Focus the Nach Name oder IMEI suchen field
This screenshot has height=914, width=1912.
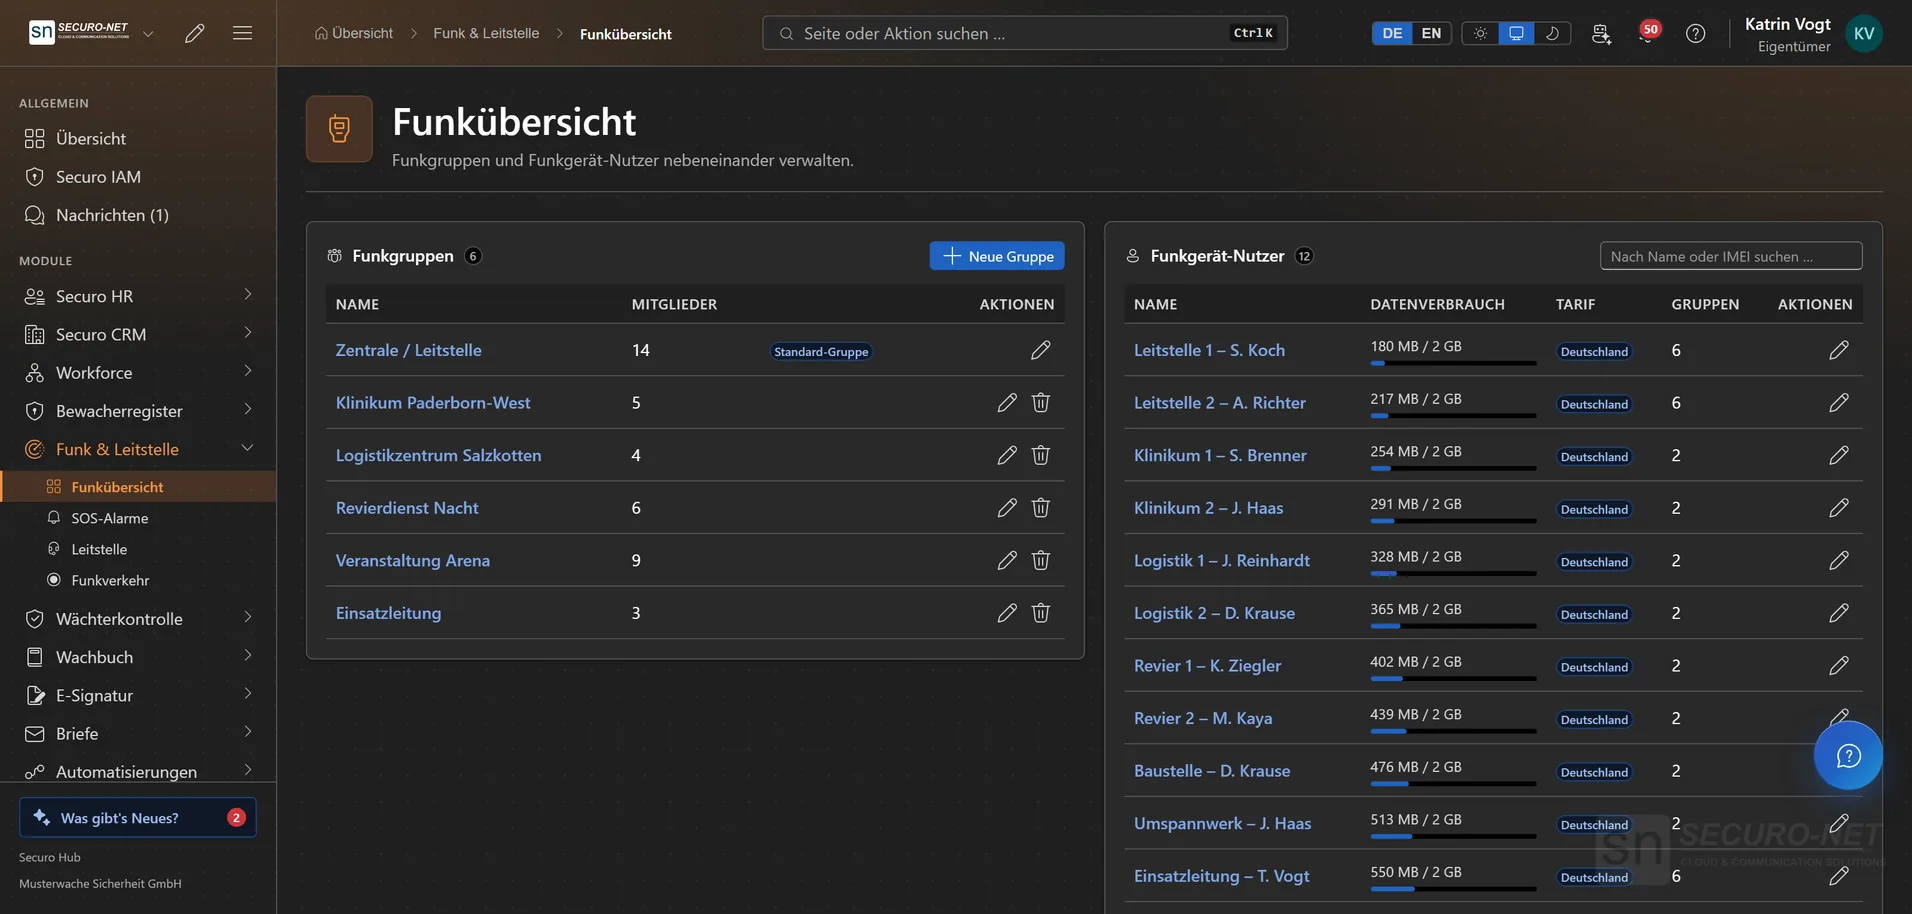[1731, 256]
